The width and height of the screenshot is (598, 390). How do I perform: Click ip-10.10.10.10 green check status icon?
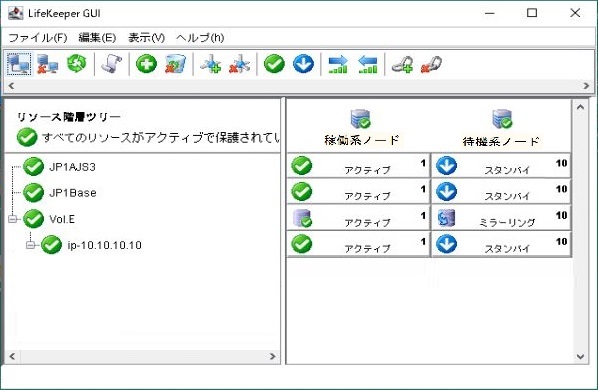51,245
